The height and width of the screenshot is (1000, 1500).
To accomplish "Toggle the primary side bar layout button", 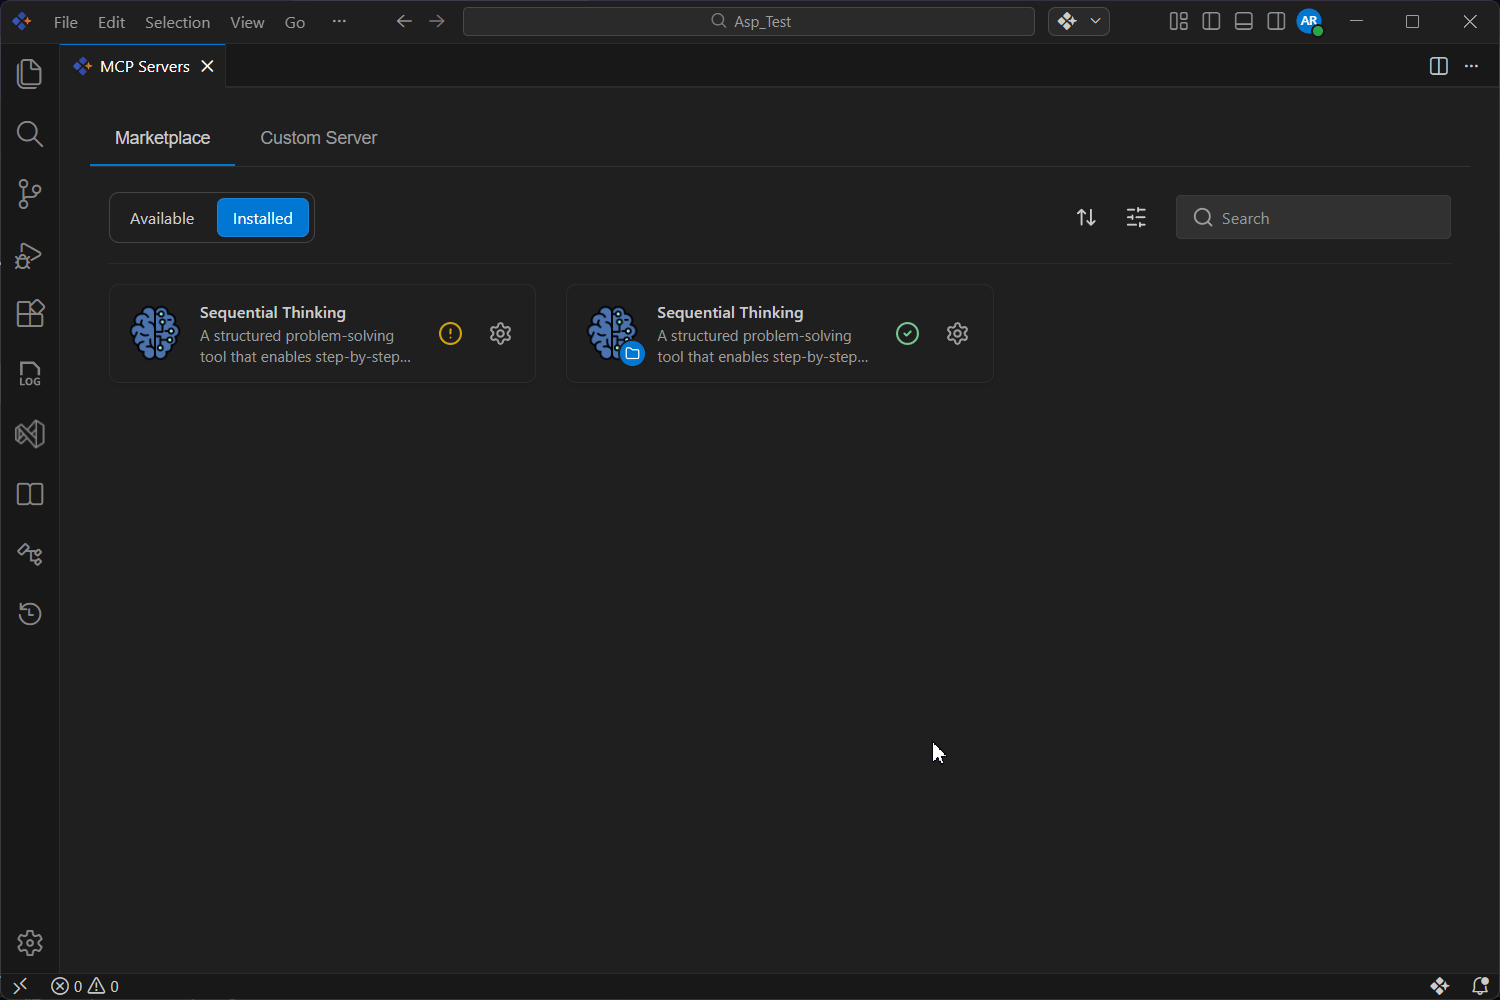I will tap(1211, 22).
